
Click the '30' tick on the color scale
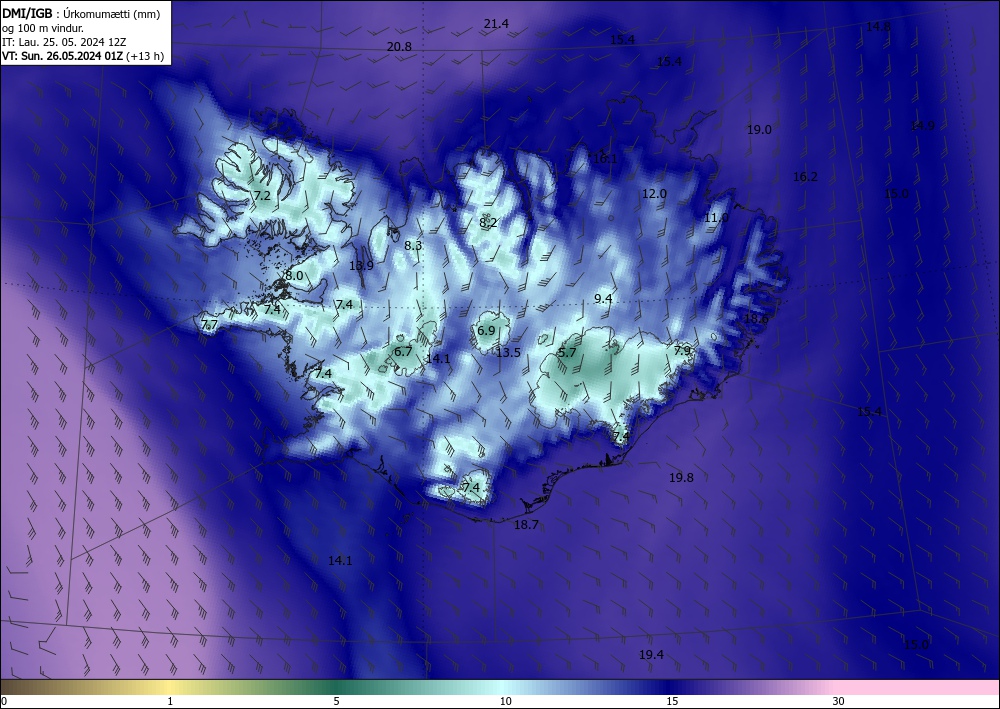838,701
